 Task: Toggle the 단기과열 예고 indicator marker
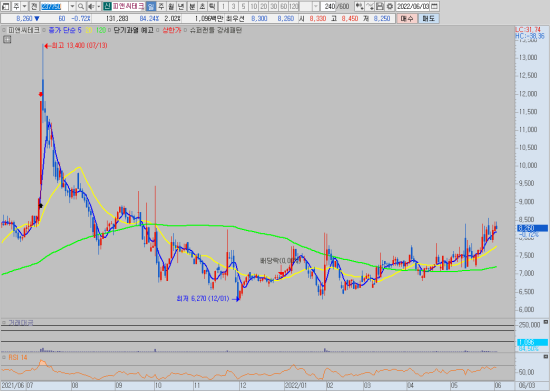pos(109,30)
